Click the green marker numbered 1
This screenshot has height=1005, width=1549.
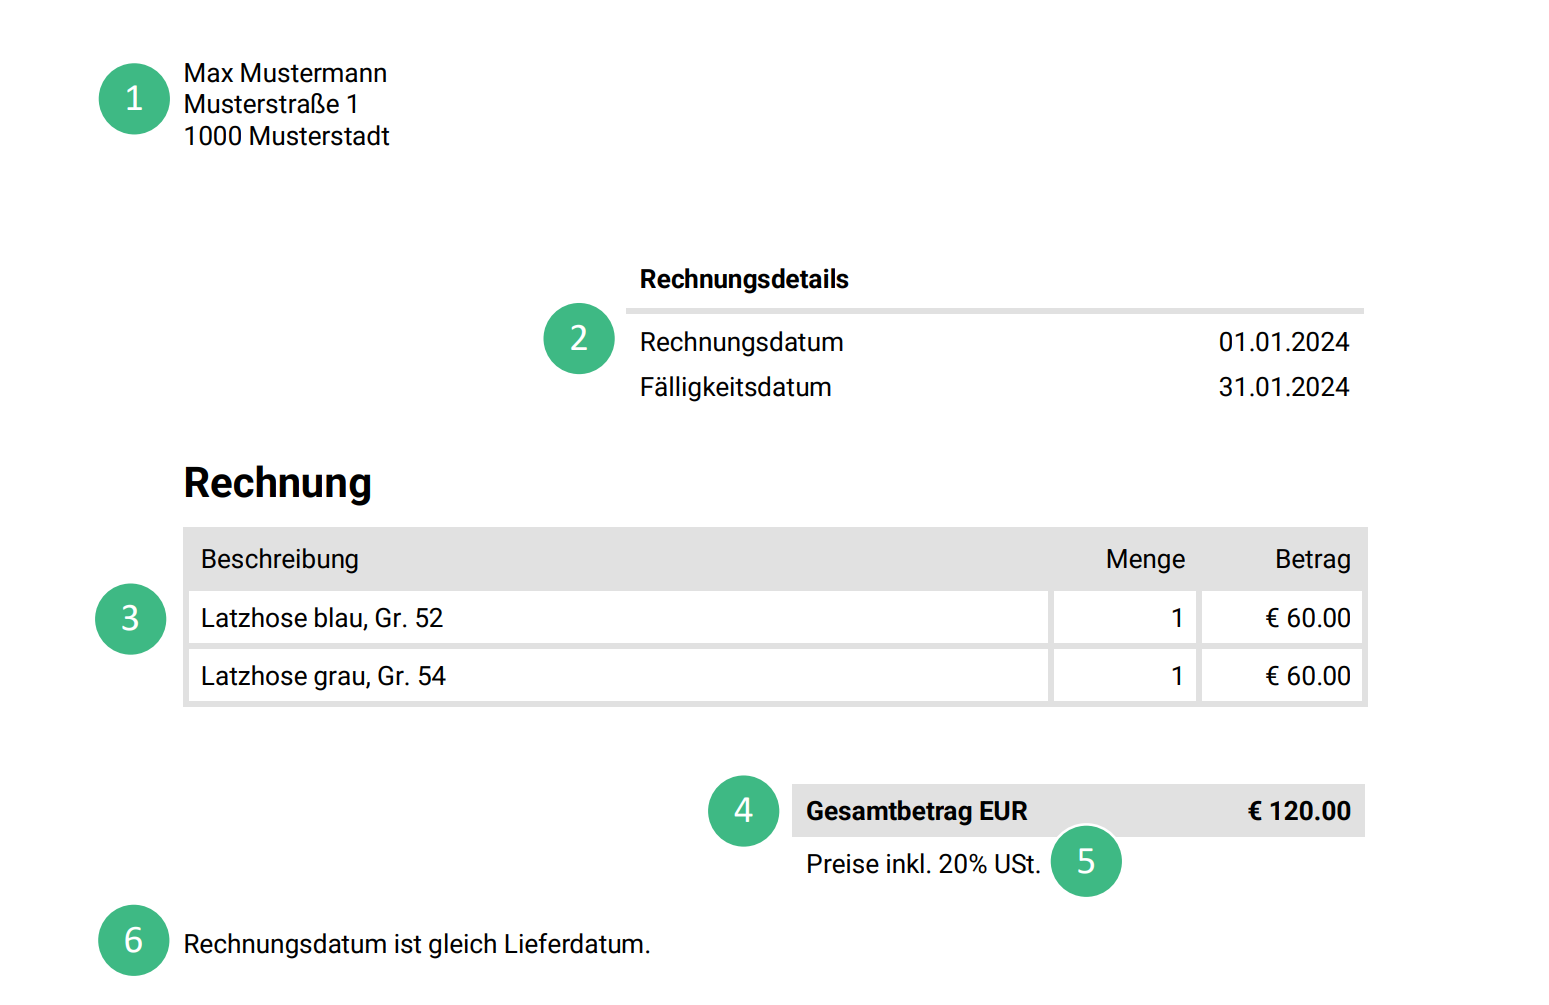pyautogui.click(x=134, y=99)
